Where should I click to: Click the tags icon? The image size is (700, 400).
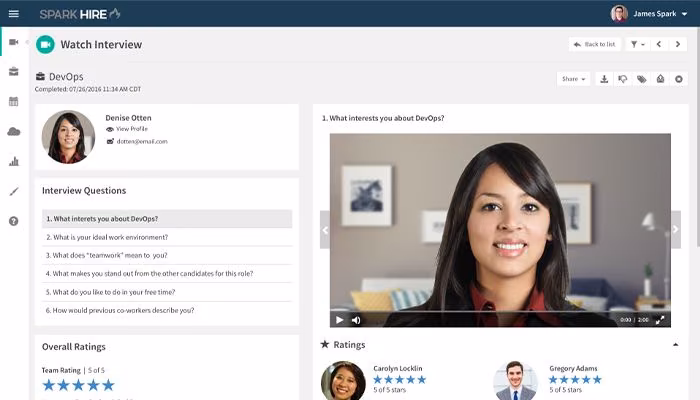642,79
